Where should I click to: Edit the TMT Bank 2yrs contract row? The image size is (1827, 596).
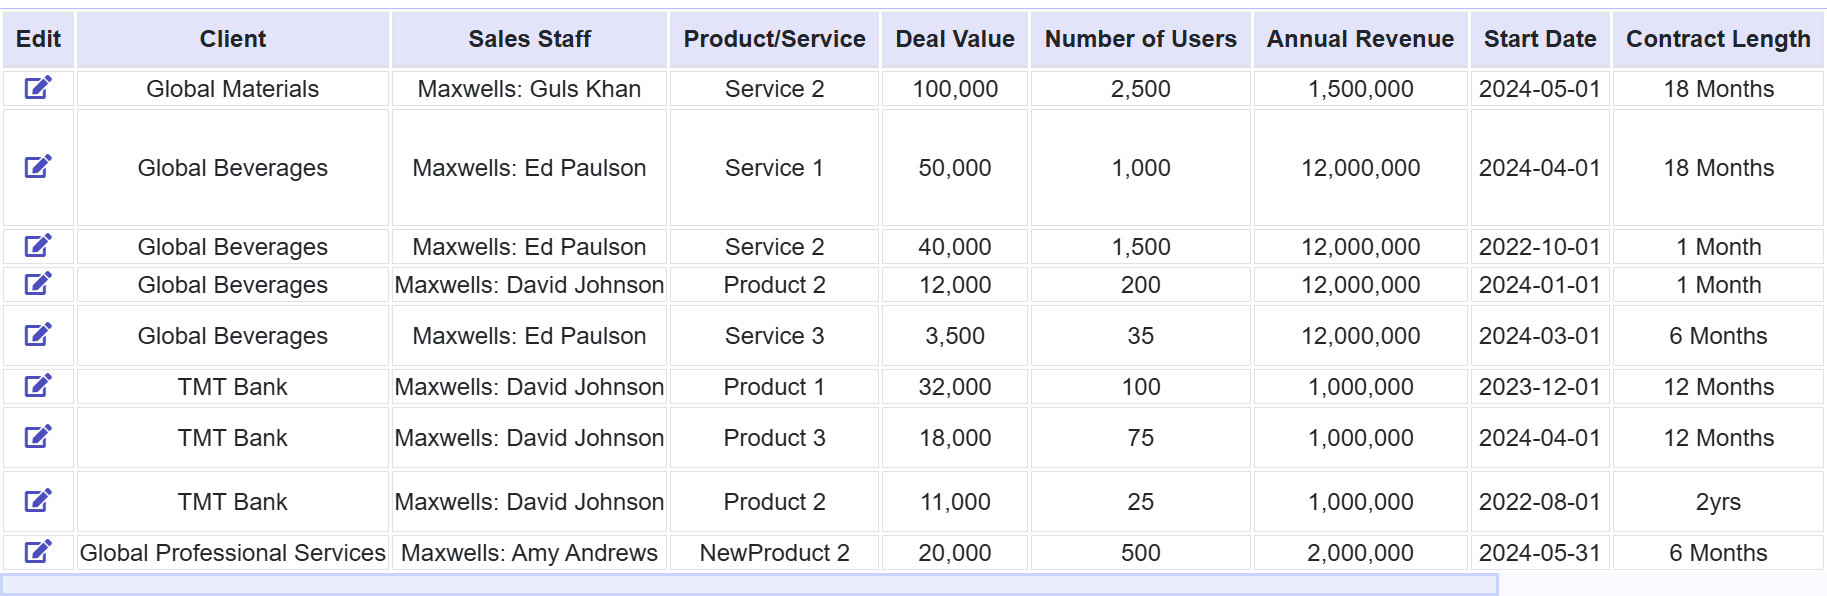point(38,501)
